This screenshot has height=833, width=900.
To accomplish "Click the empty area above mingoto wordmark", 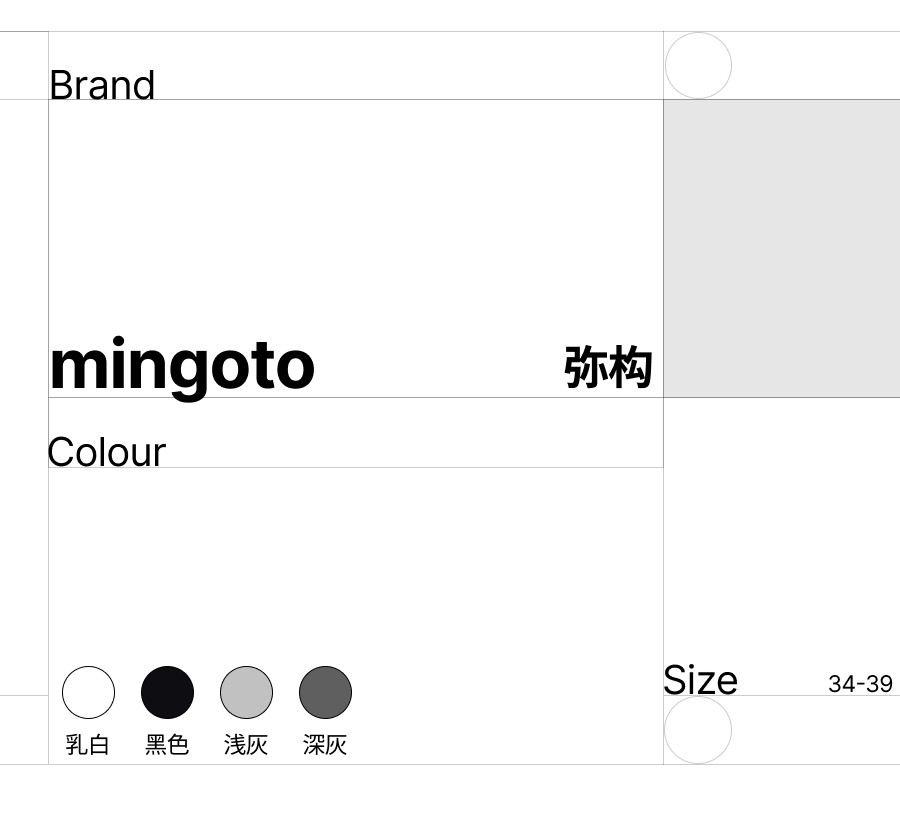I will (355, 210).
